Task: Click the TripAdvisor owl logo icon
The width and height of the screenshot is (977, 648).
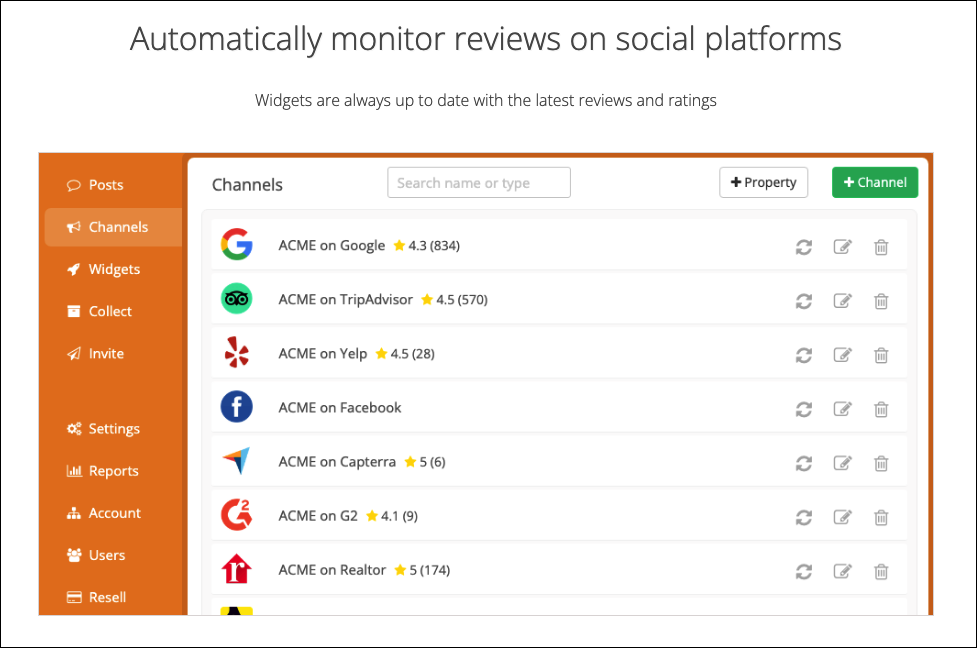Action: coord(236,299)
